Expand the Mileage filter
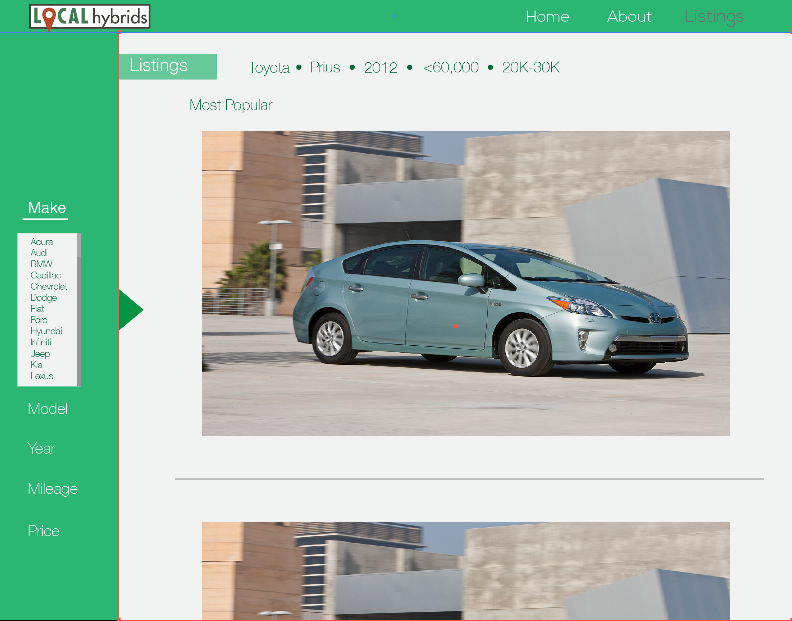This screenshot has height=621, width=792. [53, 489]
